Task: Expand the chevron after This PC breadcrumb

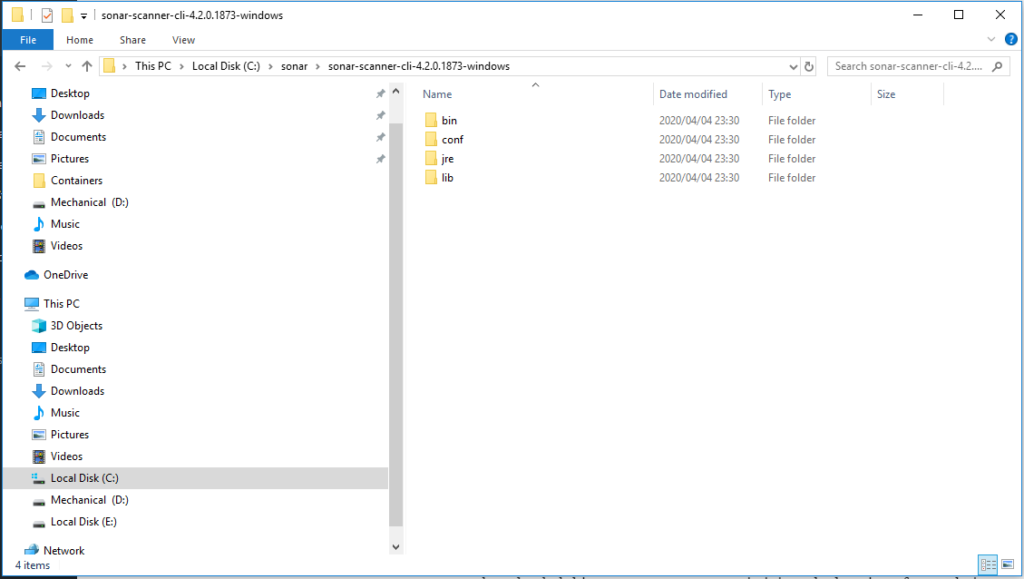Action: 182,66
